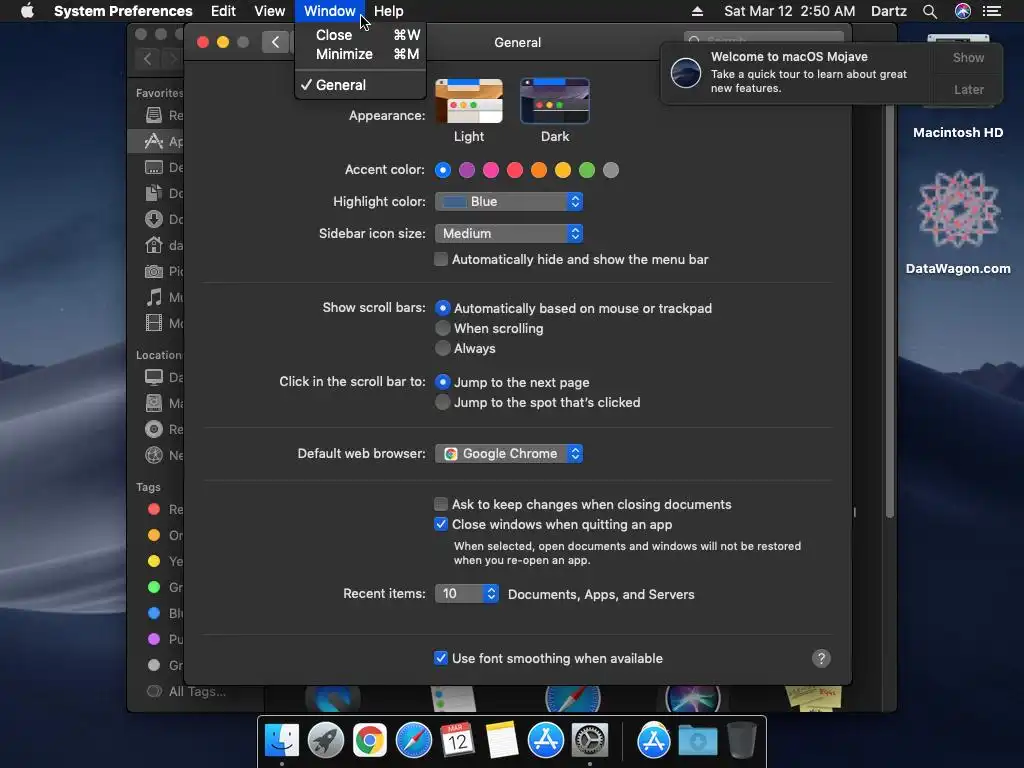Viewport: 1024px width, 768px height.
Task: Click the eject icon in menu bar
Action: tap(697, 11)
